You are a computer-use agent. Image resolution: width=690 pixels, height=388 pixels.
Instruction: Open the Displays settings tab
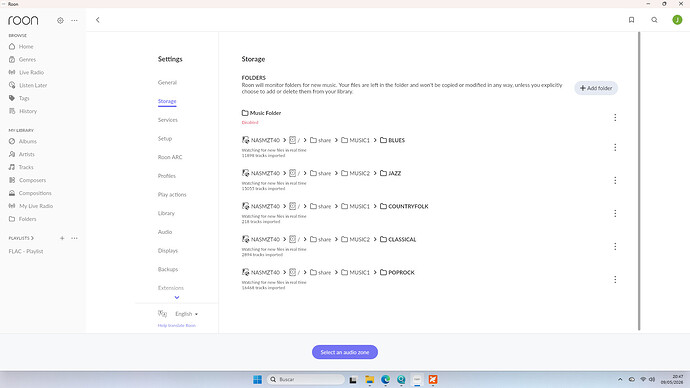168,251
